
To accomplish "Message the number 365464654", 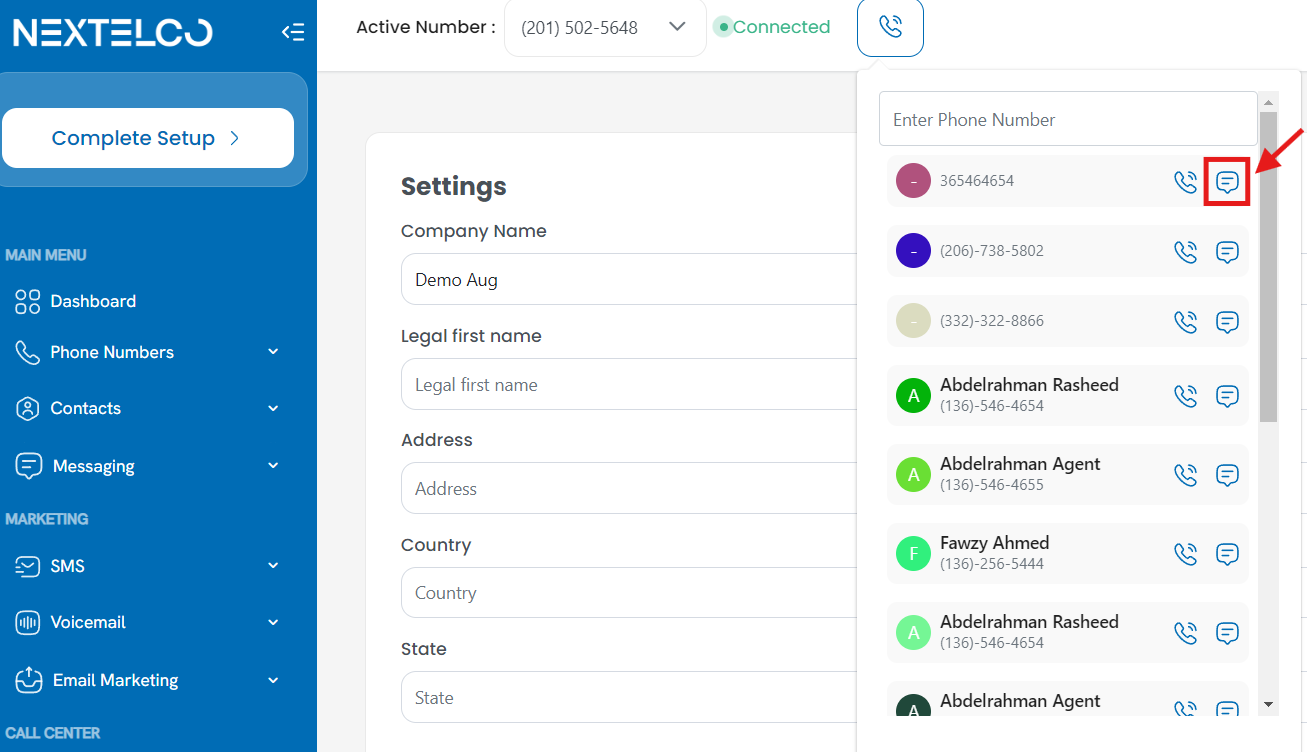I will 1227,182.
